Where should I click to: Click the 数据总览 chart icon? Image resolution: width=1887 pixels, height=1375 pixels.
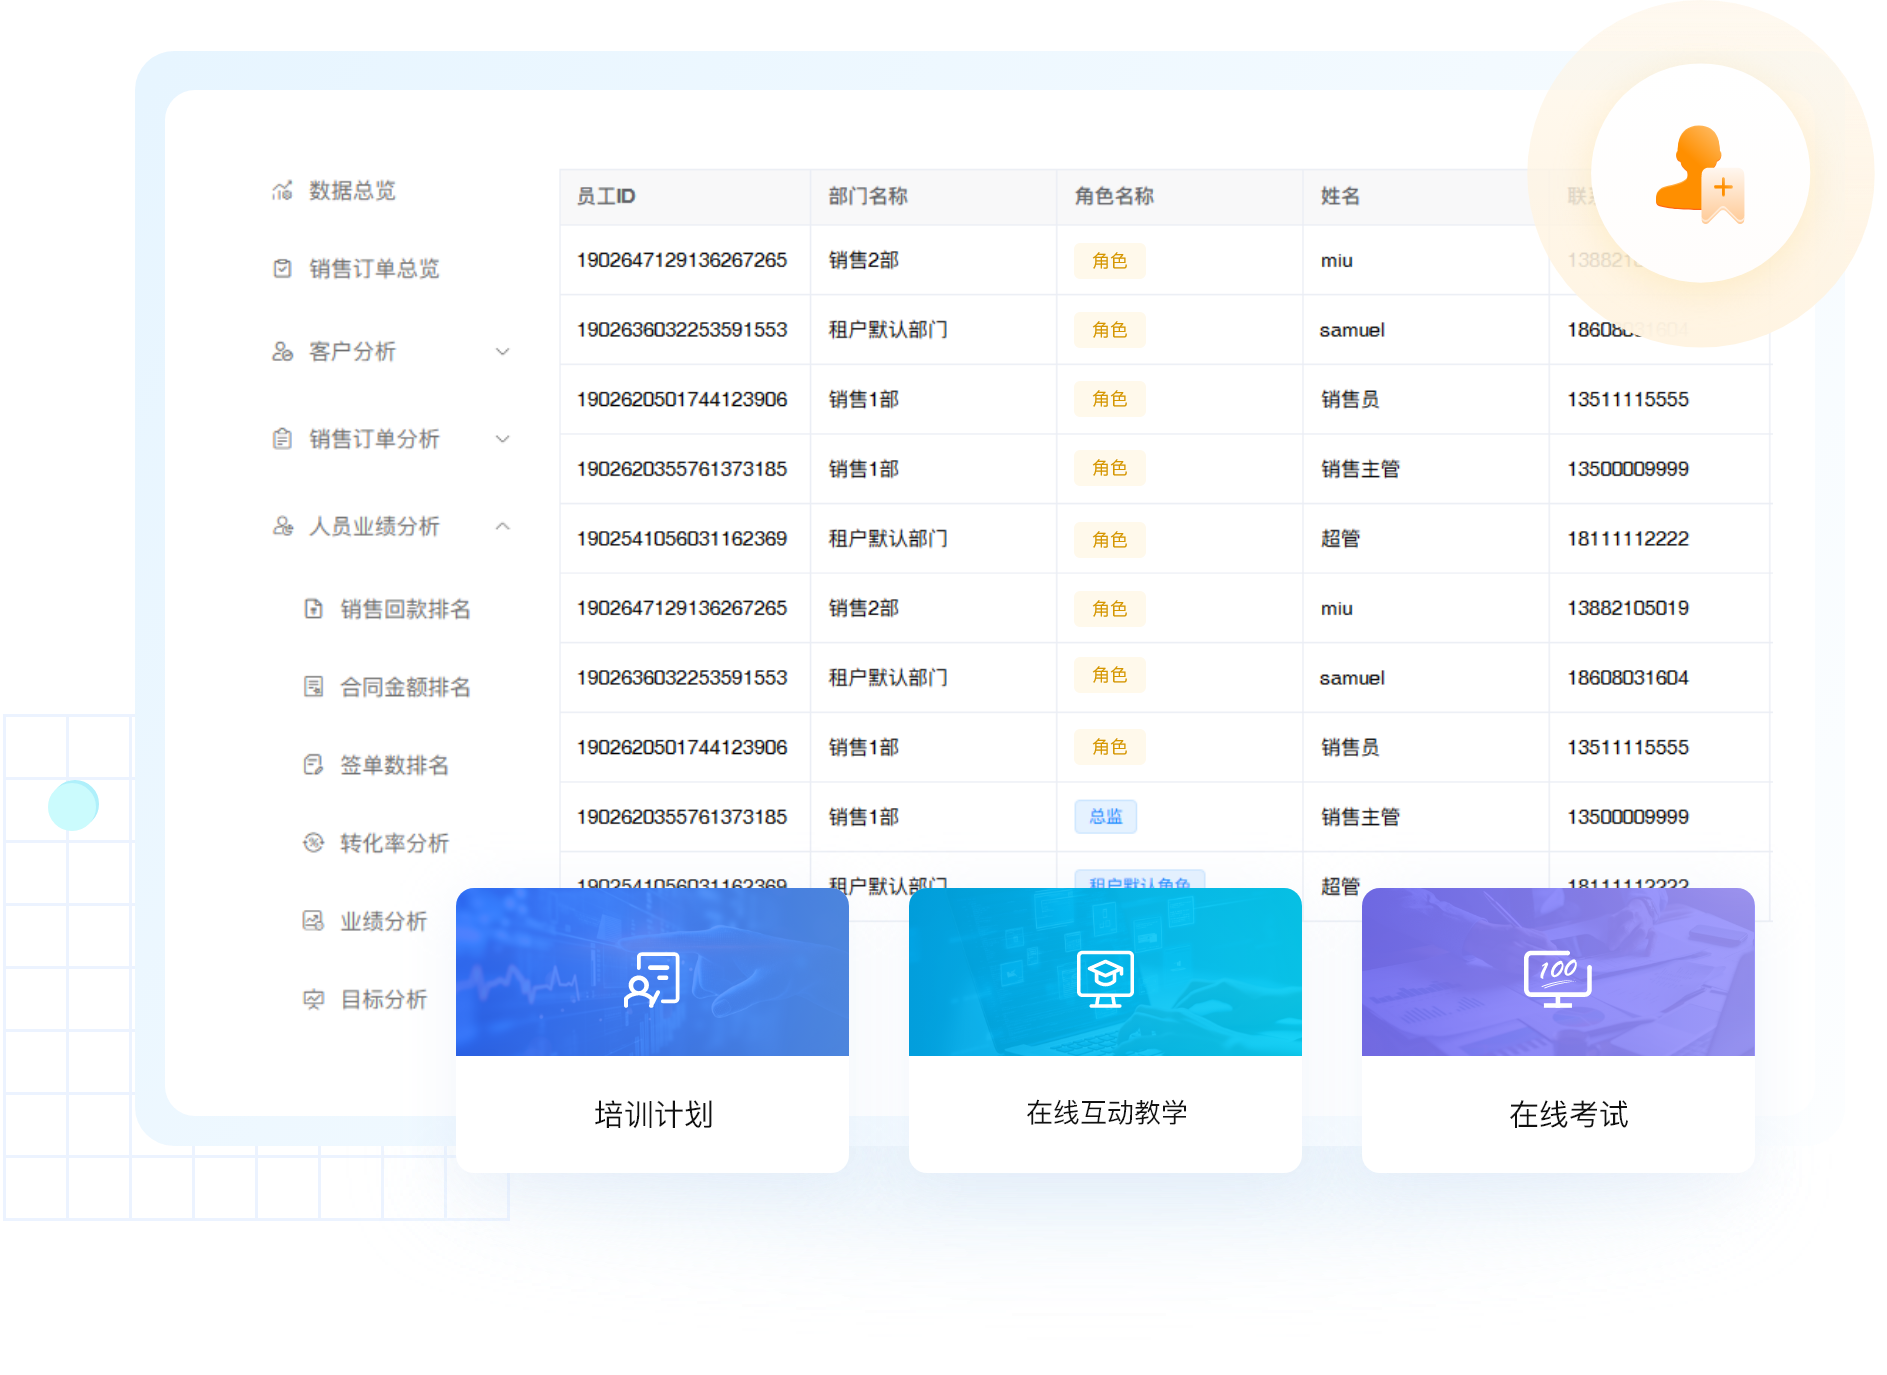tap(283, 190)
